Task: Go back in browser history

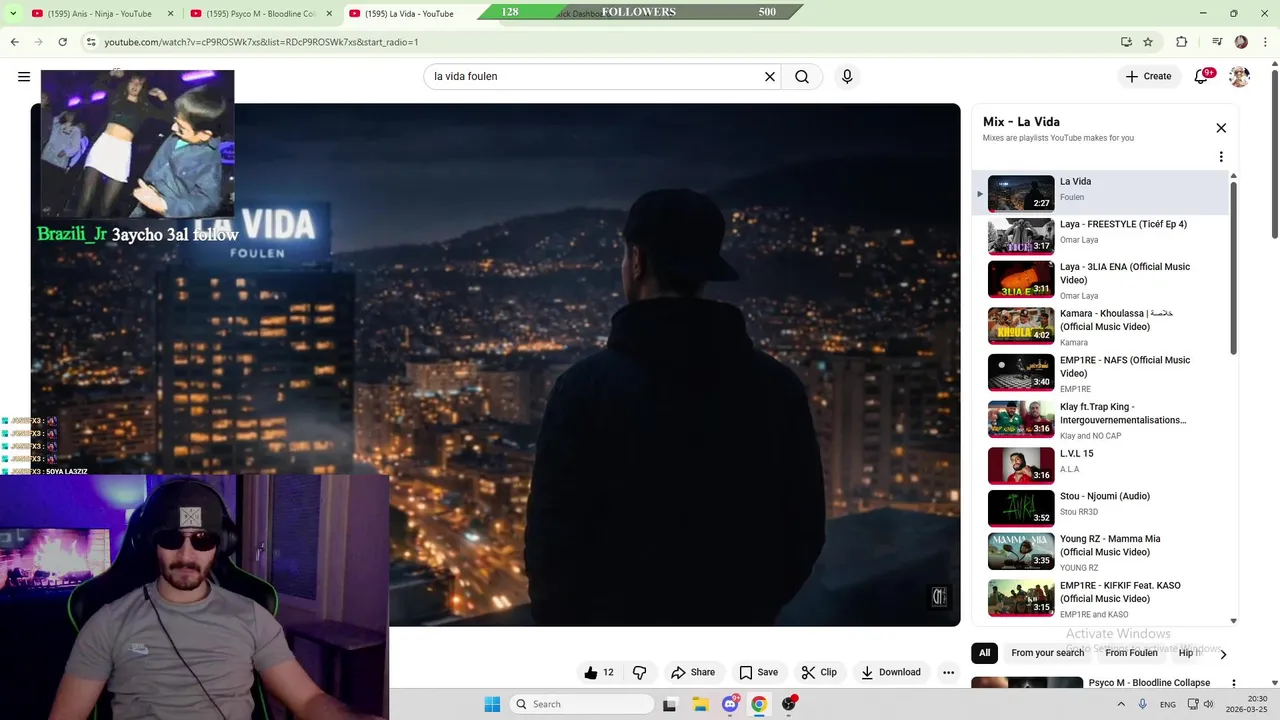Action: point(14,42)
